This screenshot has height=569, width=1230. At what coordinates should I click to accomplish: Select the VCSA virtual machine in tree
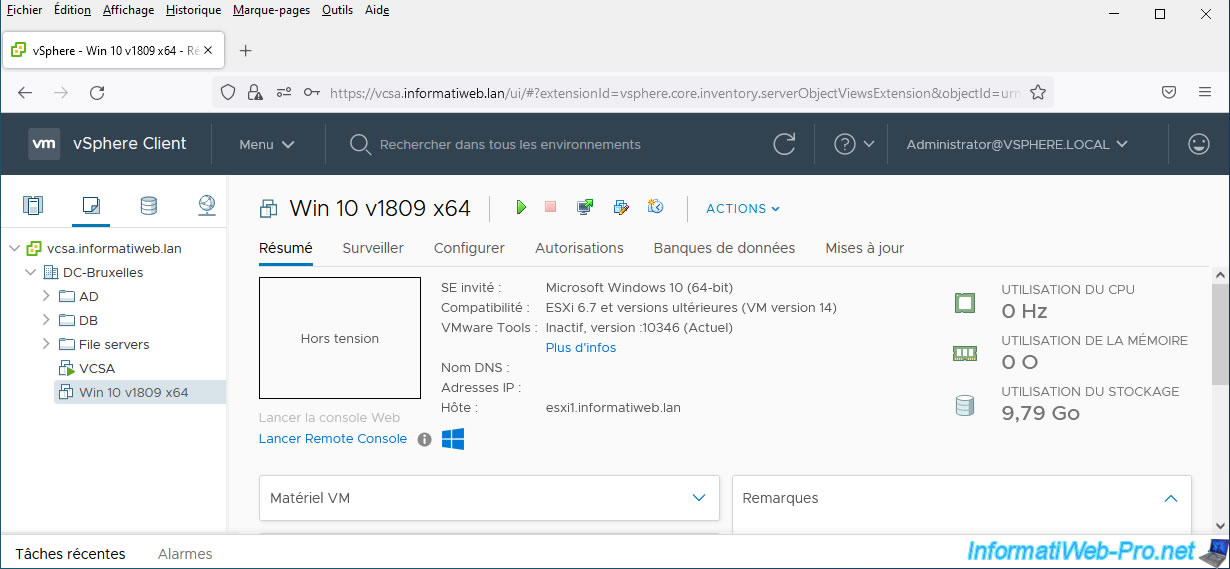tap(96, 368)
